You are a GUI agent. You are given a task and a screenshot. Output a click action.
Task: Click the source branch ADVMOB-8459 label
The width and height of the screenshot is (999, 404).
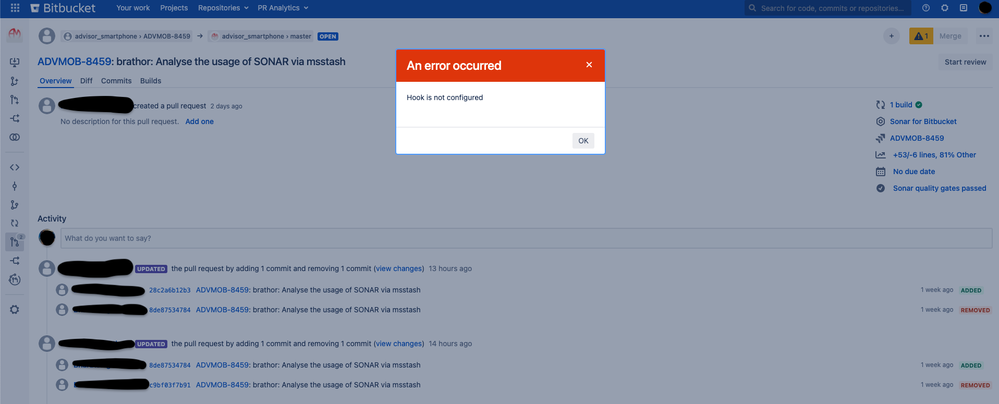(x=127, y=36)
